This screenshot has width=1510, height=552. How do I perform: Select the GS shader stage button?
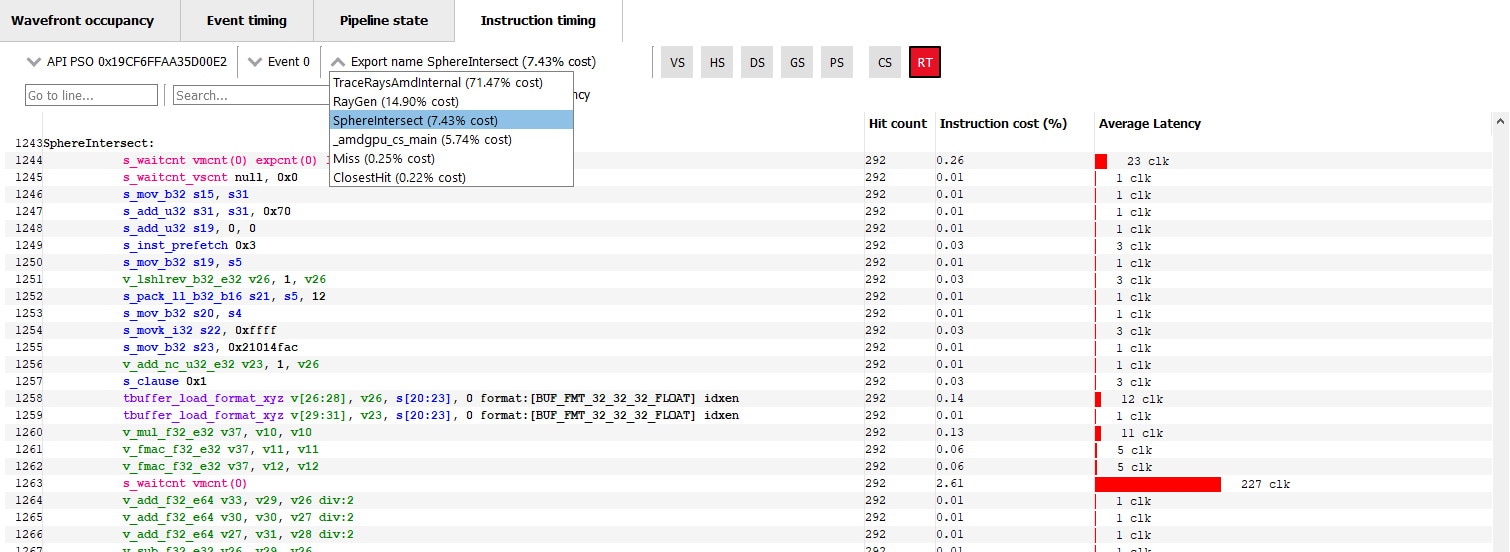click(x=797, y=62)
